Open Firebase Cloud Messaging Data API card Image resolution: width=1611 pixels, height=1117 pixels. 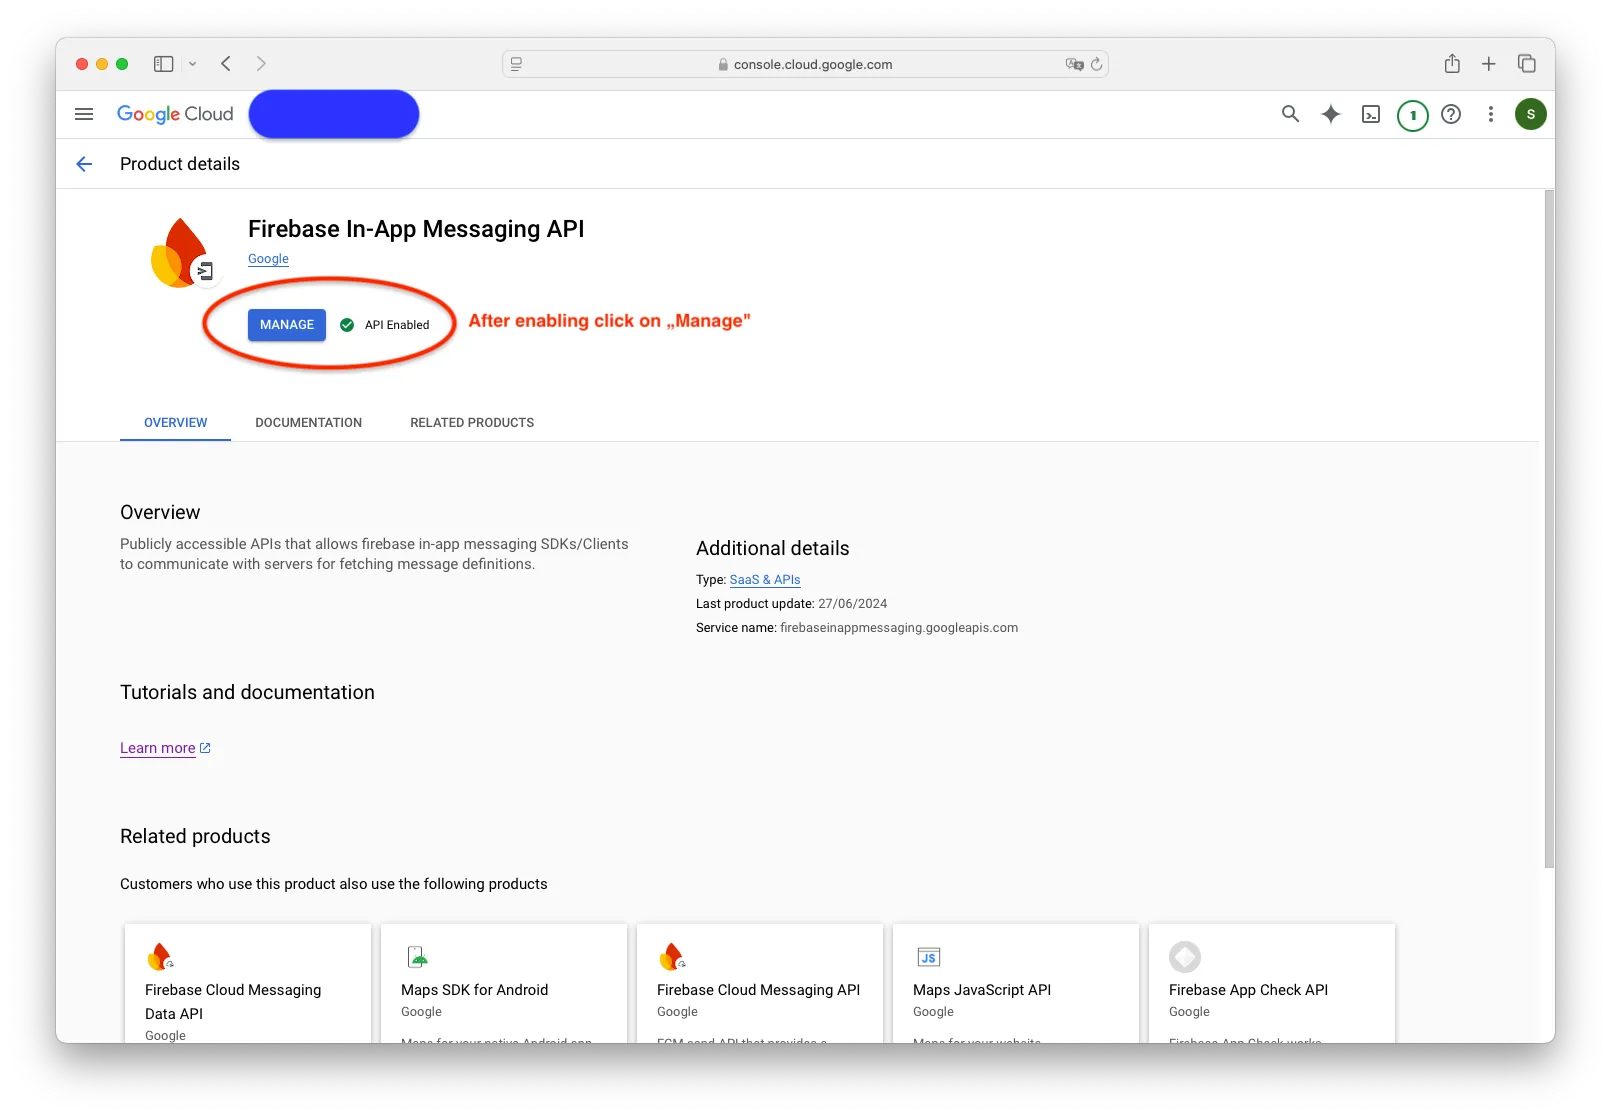(248, 983)
